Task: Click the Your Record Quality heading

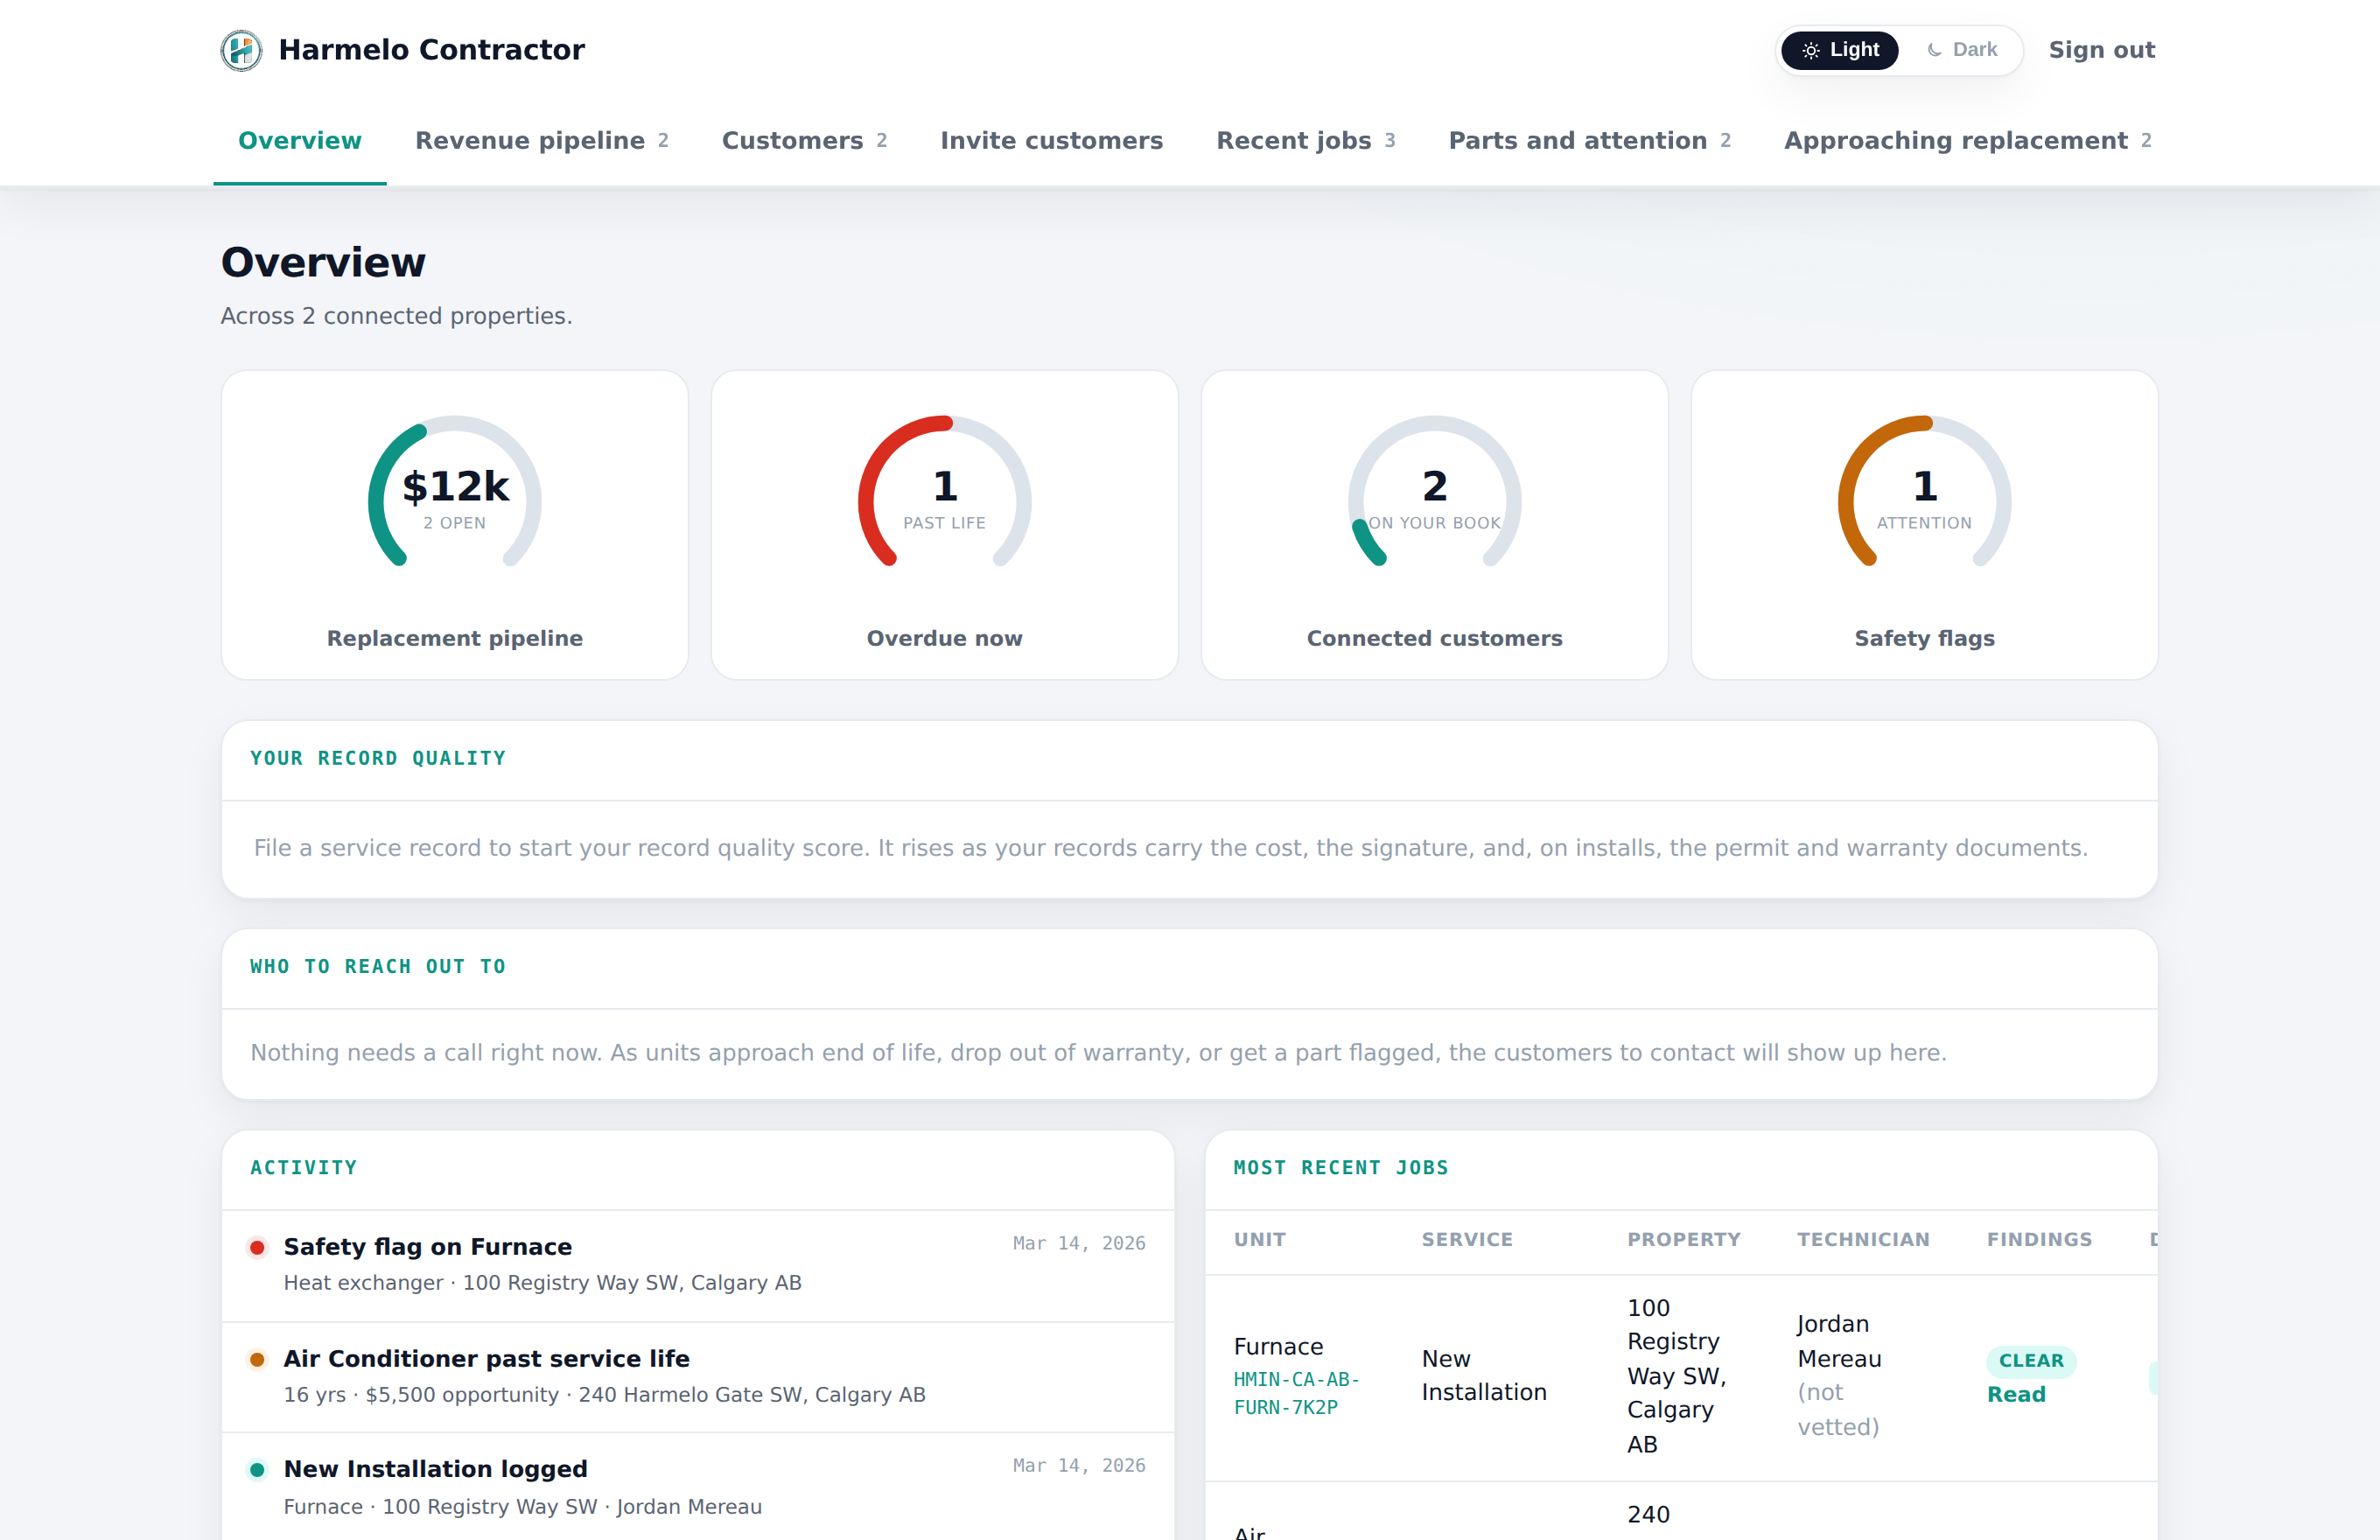Action: 378,758
